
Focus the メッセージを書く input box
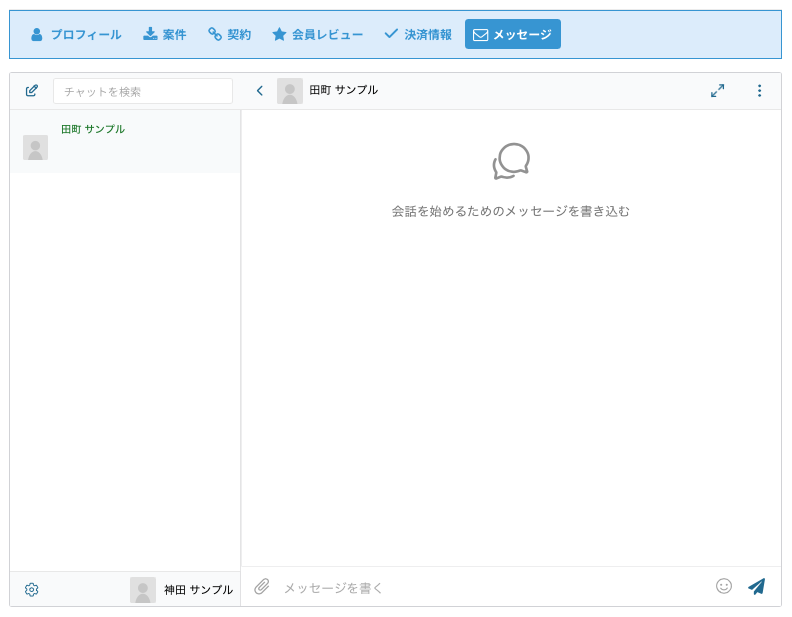(x=490, y=588)
